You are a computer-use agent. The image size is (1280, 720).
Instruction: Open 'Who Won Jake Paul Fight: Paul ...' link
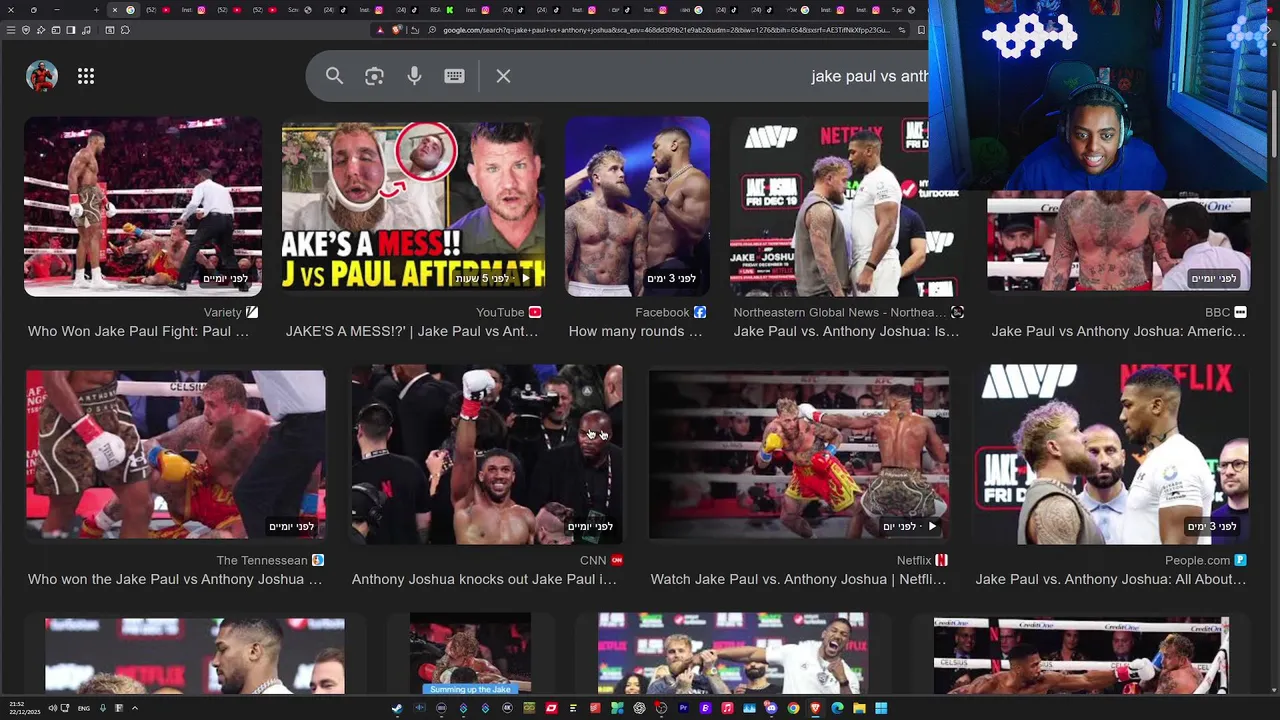[138, 331]
